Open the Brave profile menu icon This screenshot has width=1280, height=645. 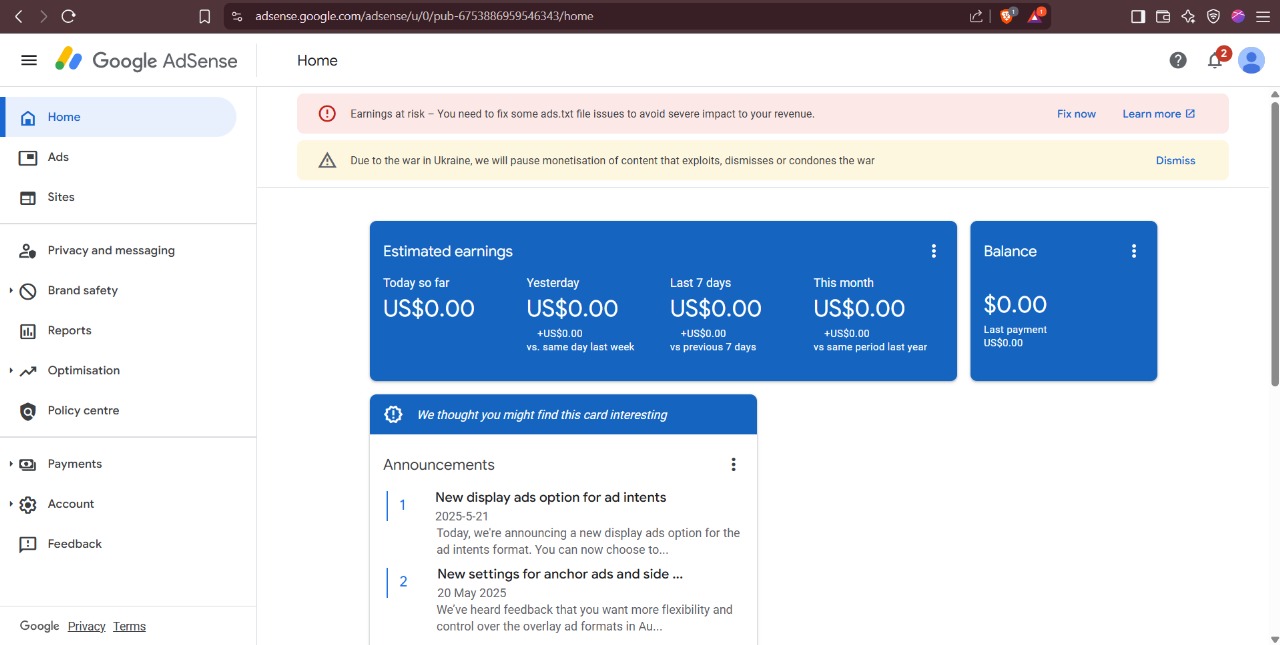(x=1238, y=16)
